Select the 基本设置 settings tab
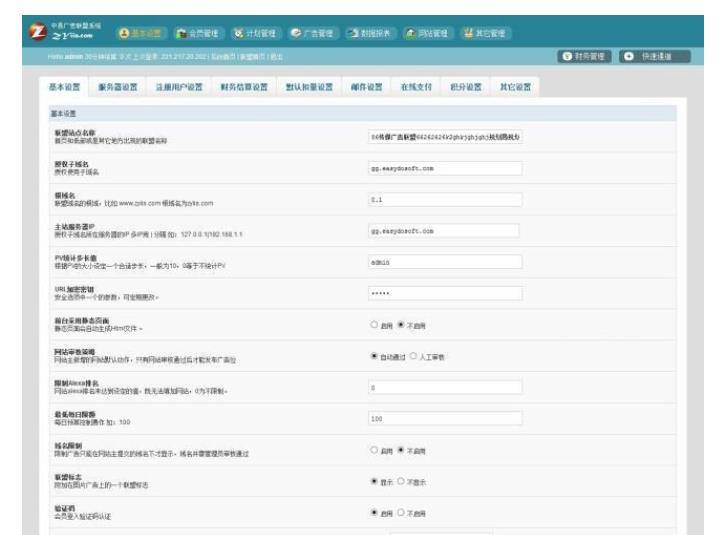The image size is (723, 535). pyautogui.click(x=64, y=87)
